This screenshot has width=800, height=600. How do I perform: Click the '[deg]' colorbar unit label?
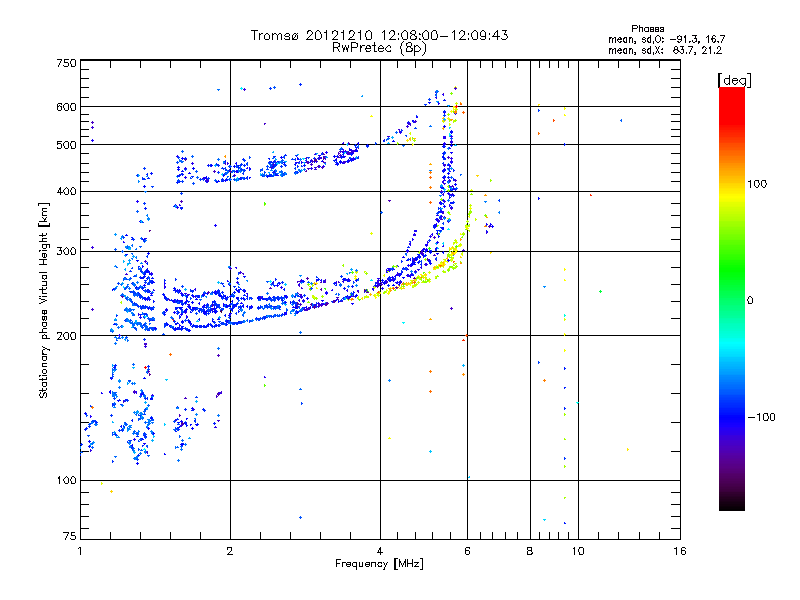734,80
